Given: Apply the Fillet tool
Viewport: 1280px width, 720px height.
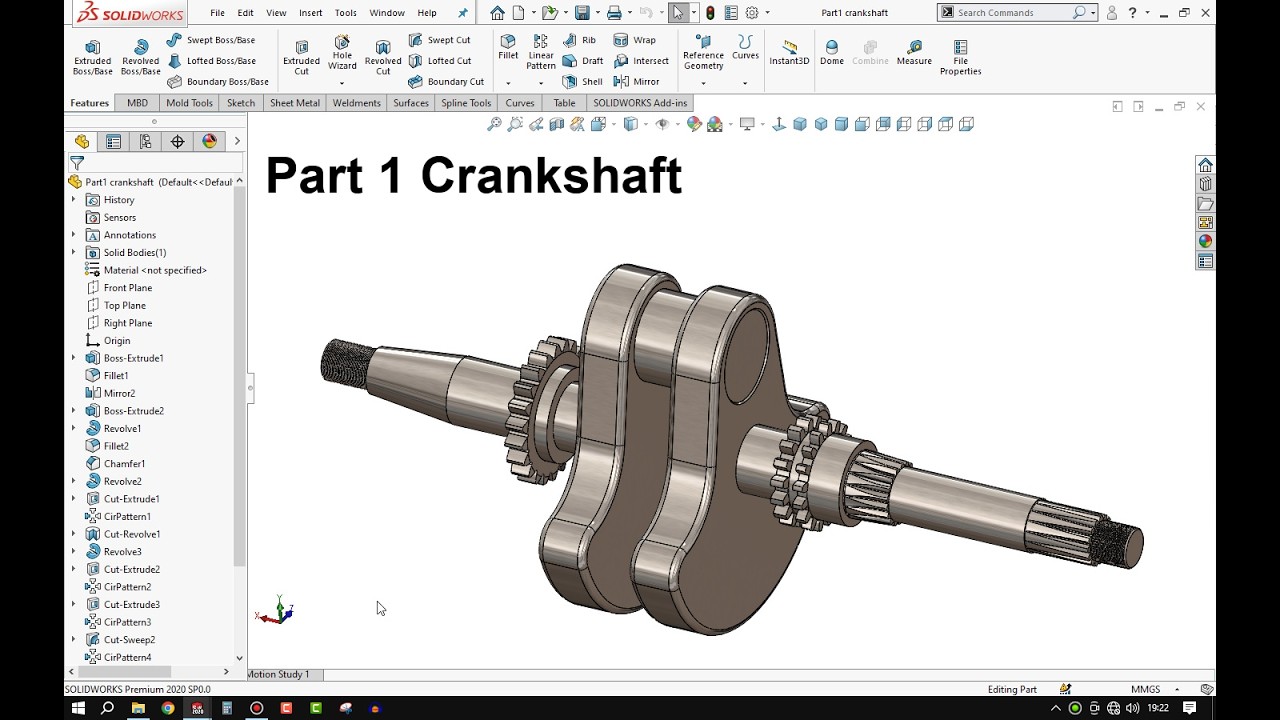Looking at the screenshot, I should [x=508, y=47].
